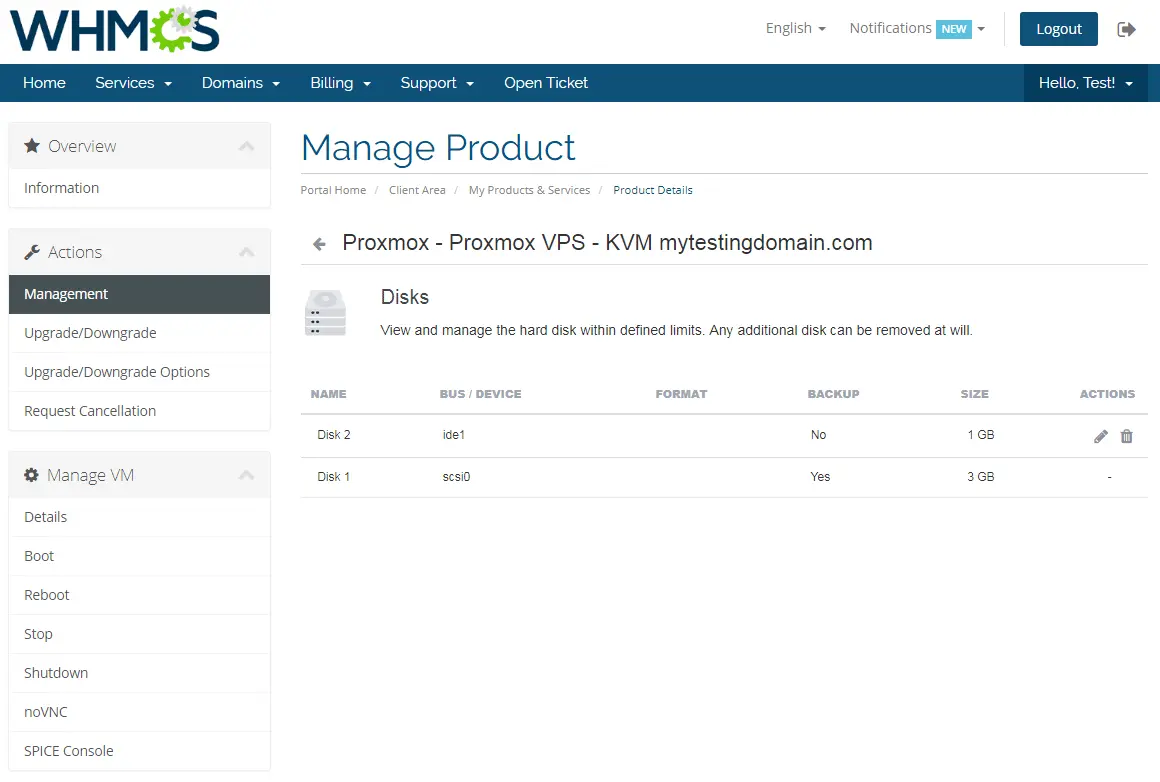Open the noVNC console

[139, 712]
